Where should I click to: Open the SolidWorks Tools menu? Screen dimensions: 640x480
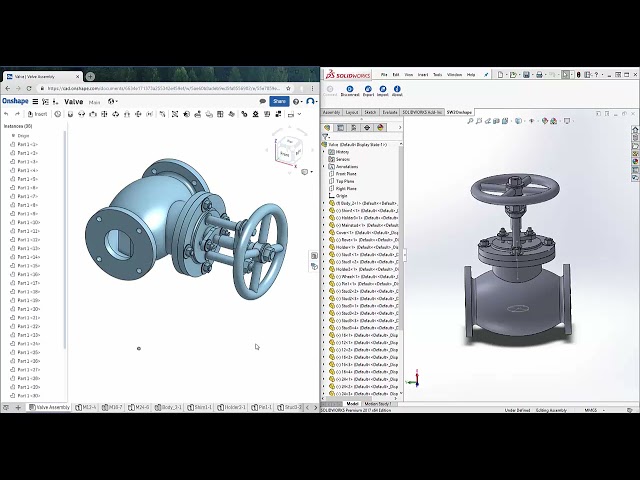click(x=437, y=75)
